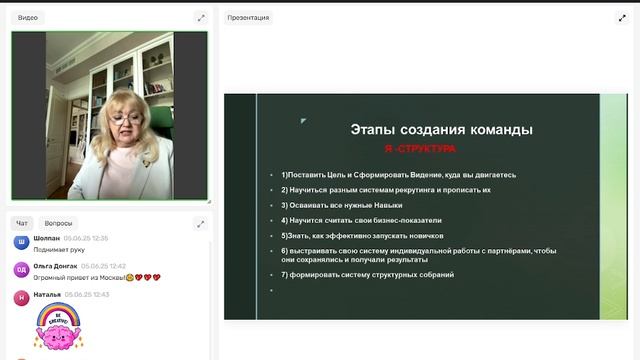Click slide item '2) Научиться разным системам рекрутинга'
The width and height of the screenshot is (640, 360).
point(386,190)
